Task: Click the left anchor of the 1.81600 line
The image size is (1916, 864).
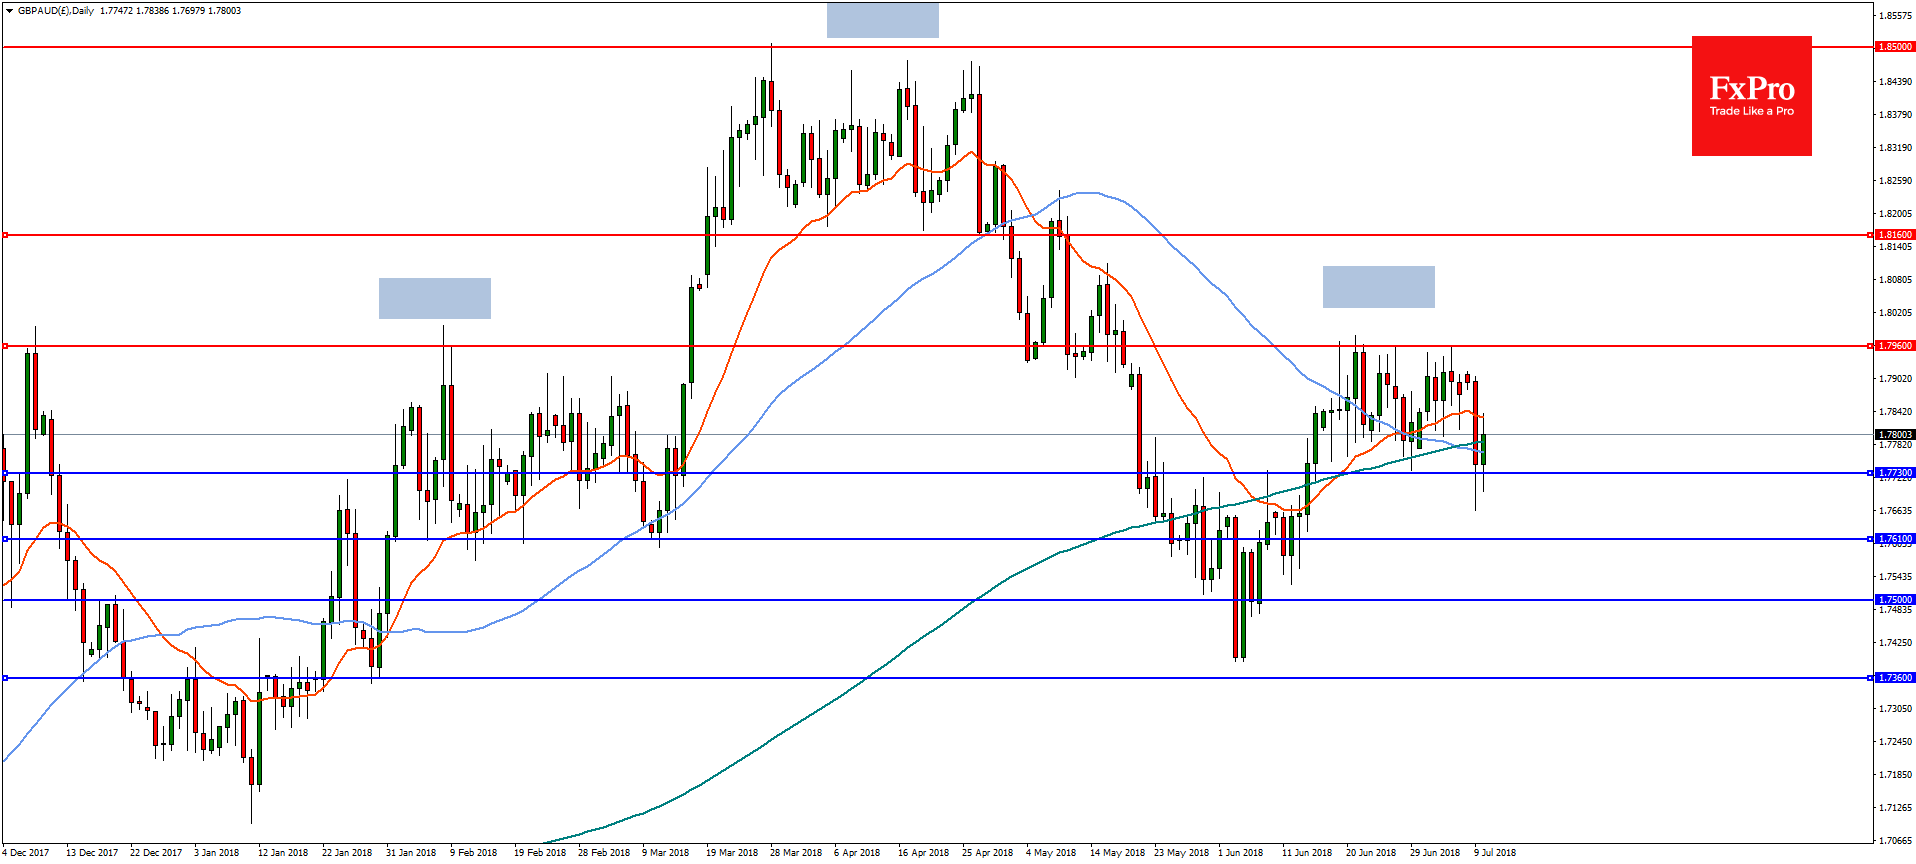Action: pyautogui.click(x=6, y=235)
